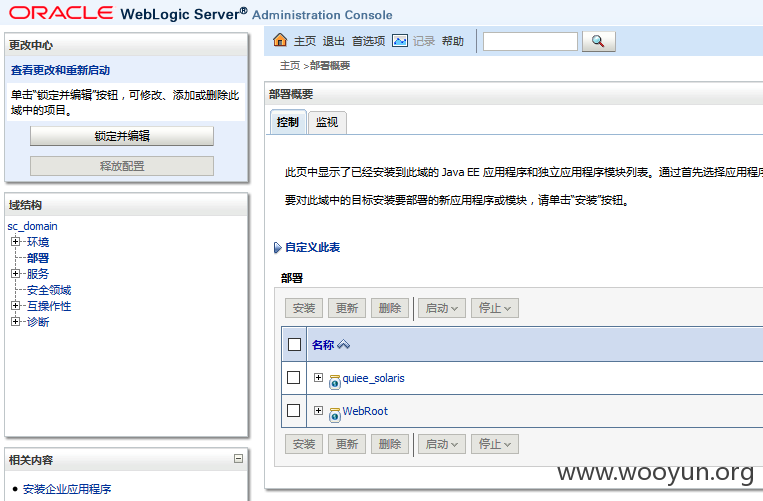763x501 pixels.
Task: Click the home house icon
Action: pyautogui.click(x=280, y=40)
